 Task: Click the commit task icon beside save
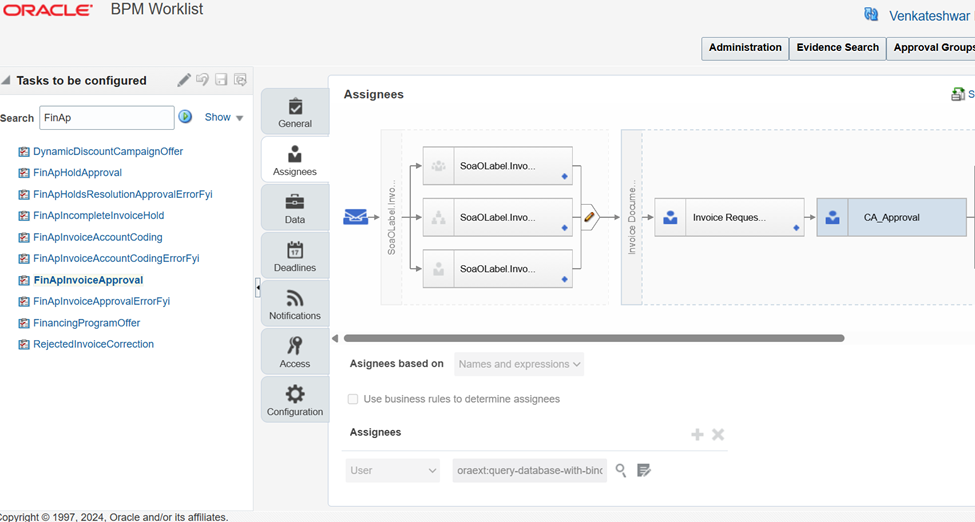pyautogui.click(x=240, y=80)
